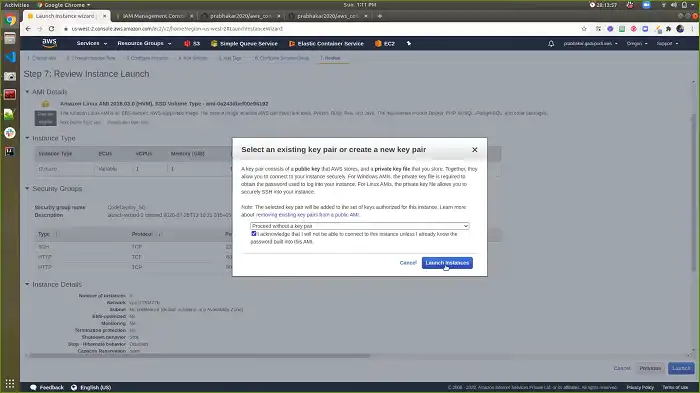Open the 'Proceed without a key pair' dropdown
The image size is (700, 393).
tap(359, 226)
